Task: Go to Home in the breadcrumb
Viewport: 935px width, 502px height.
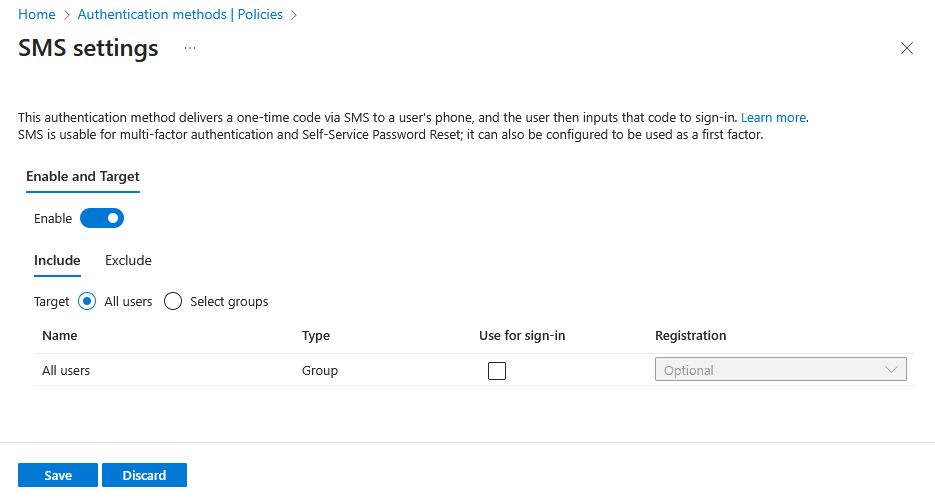Action: 37,15
